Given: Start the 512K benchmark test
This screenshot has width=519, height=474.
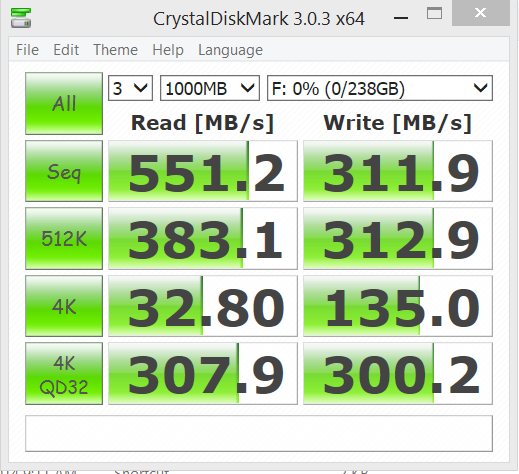Looking at the screenshot, I should pos(64,238).
